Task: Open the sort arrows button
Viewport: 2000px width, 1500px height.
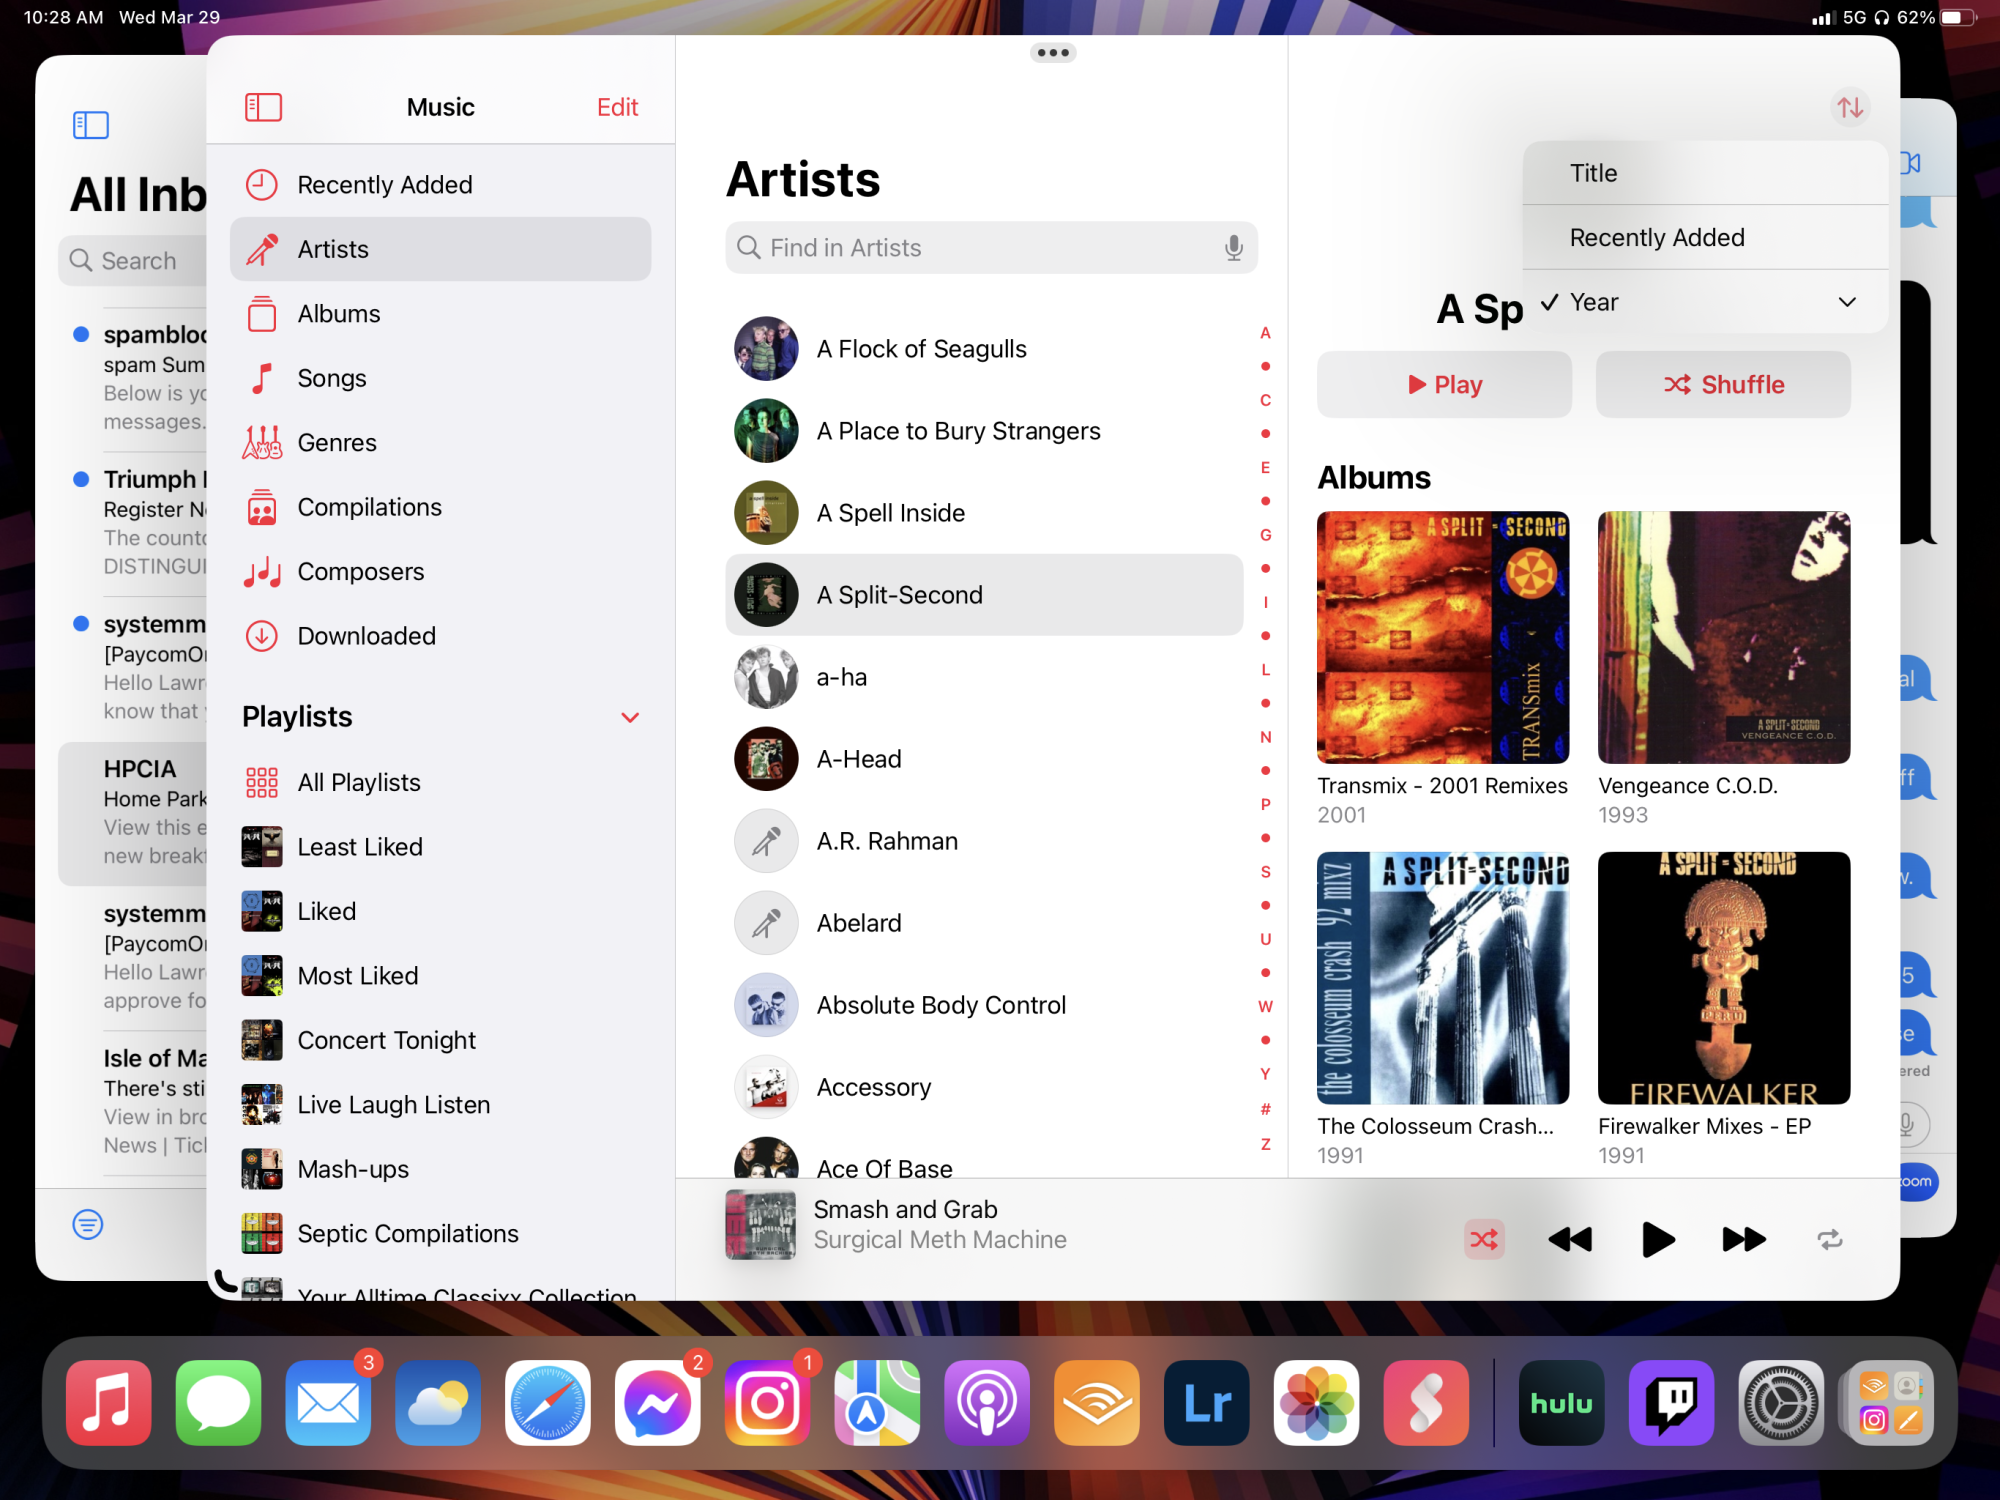Action: pos(1850,107)
